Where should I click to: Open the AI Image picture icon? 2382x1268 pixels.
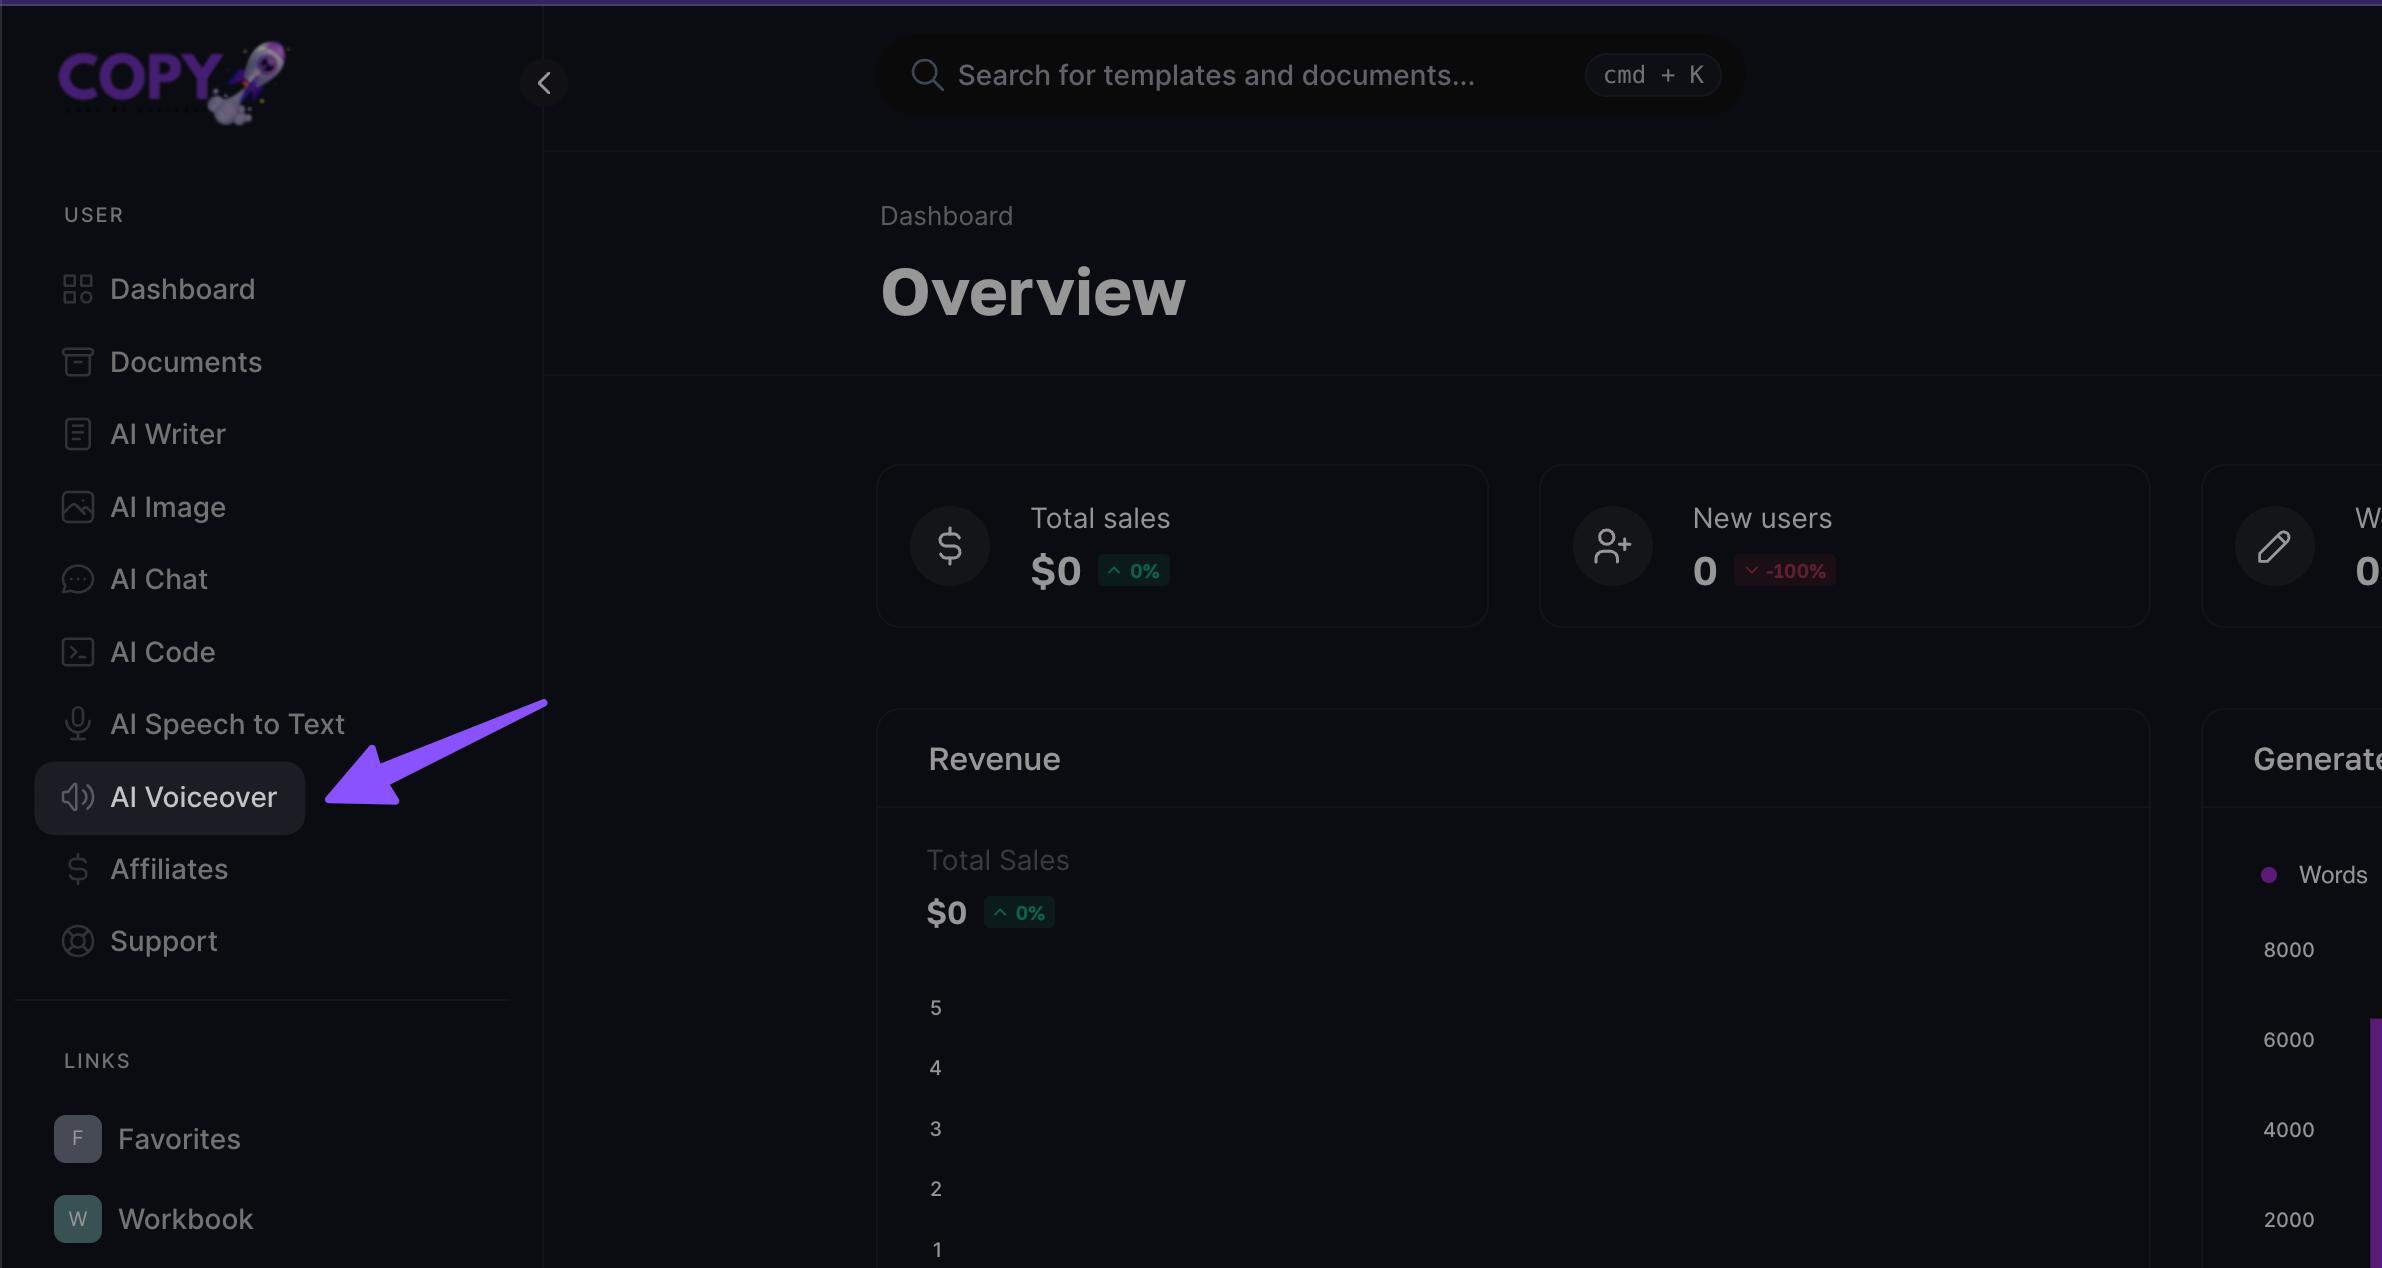click(77, 507)
